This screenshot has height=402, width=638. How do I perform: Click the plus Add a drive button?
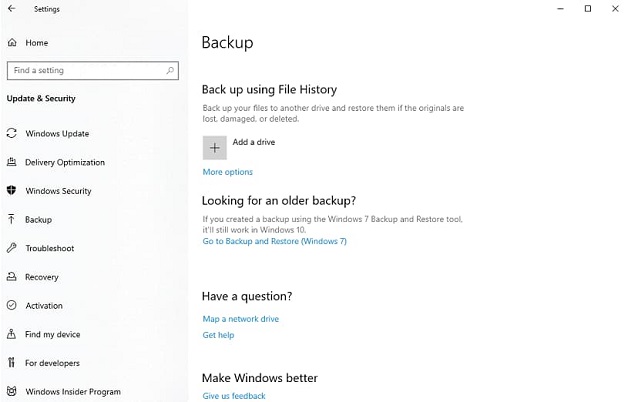215,148
